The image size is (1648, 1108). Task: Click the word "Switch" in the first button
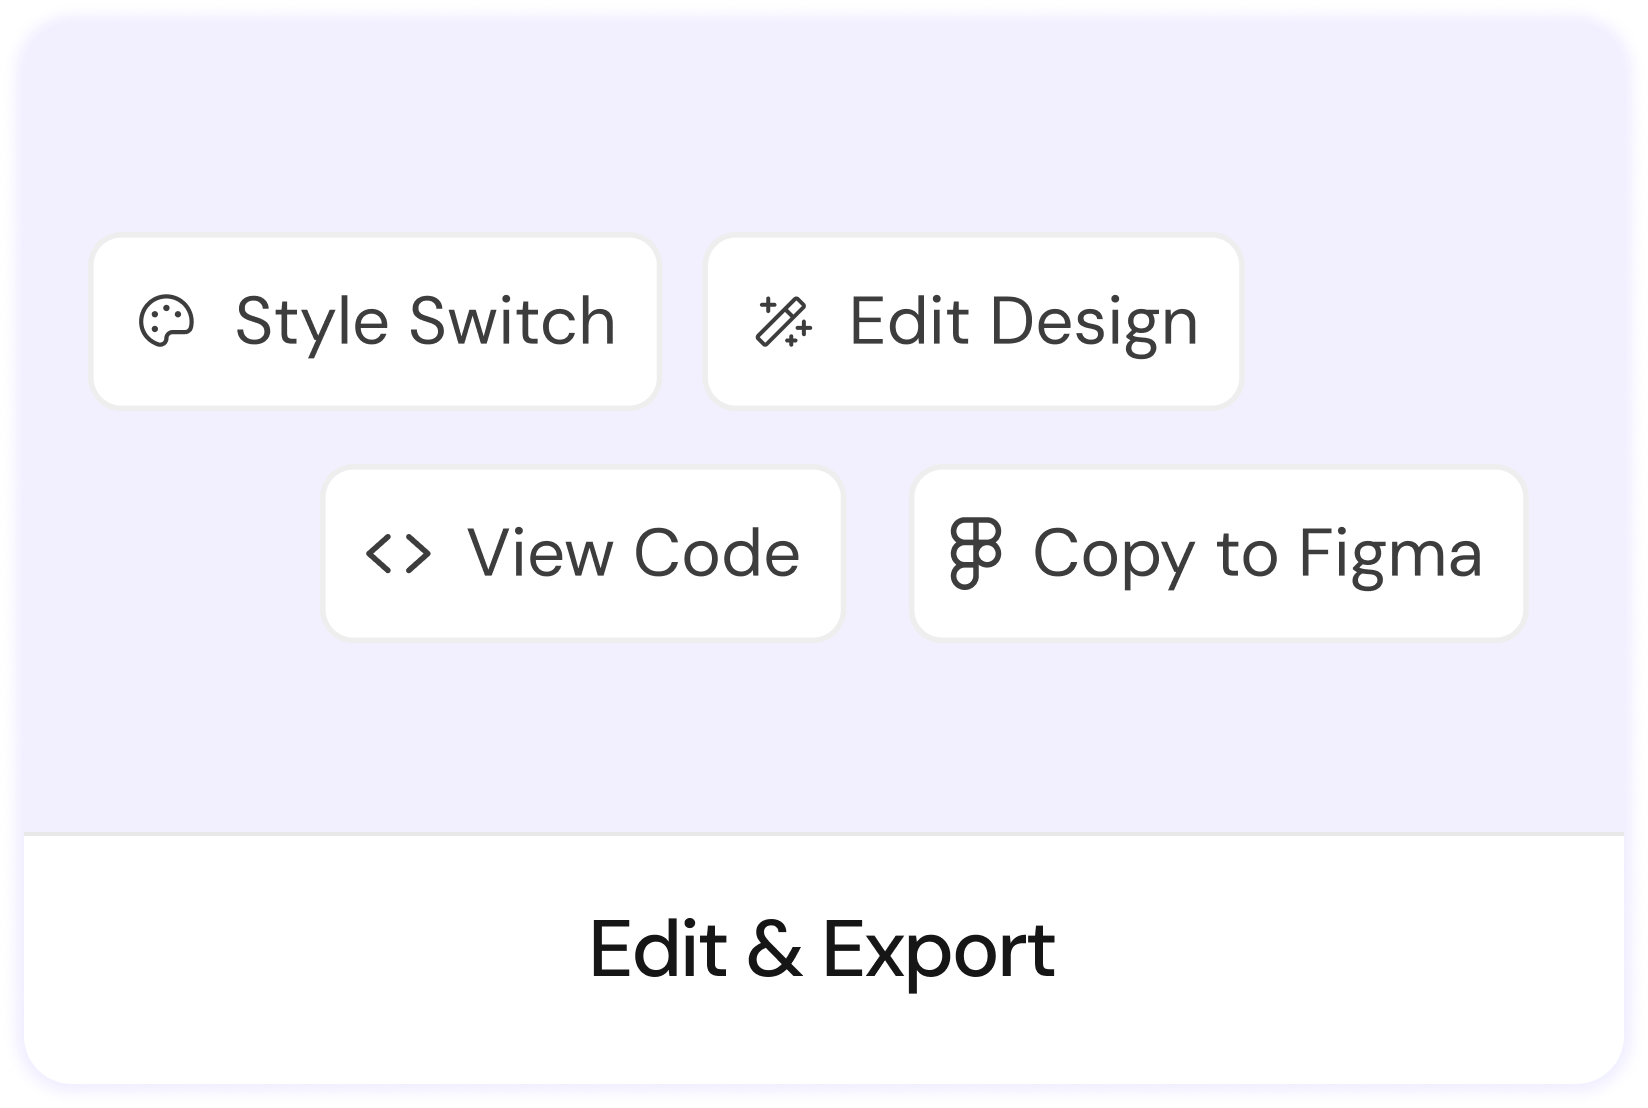(512, 322)
